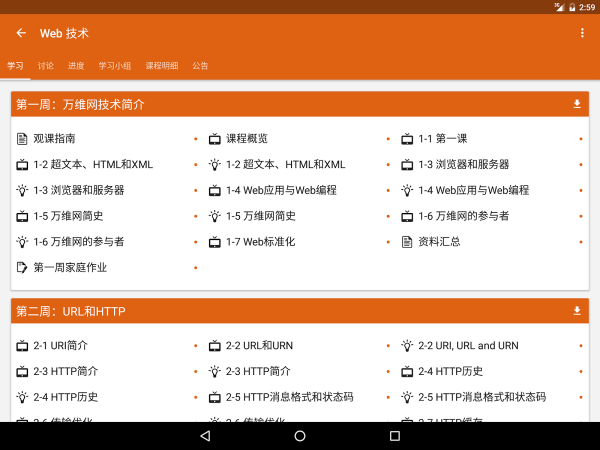600x450 pixels.
Task: Select the 公告 tab
Action: [201, 66]
